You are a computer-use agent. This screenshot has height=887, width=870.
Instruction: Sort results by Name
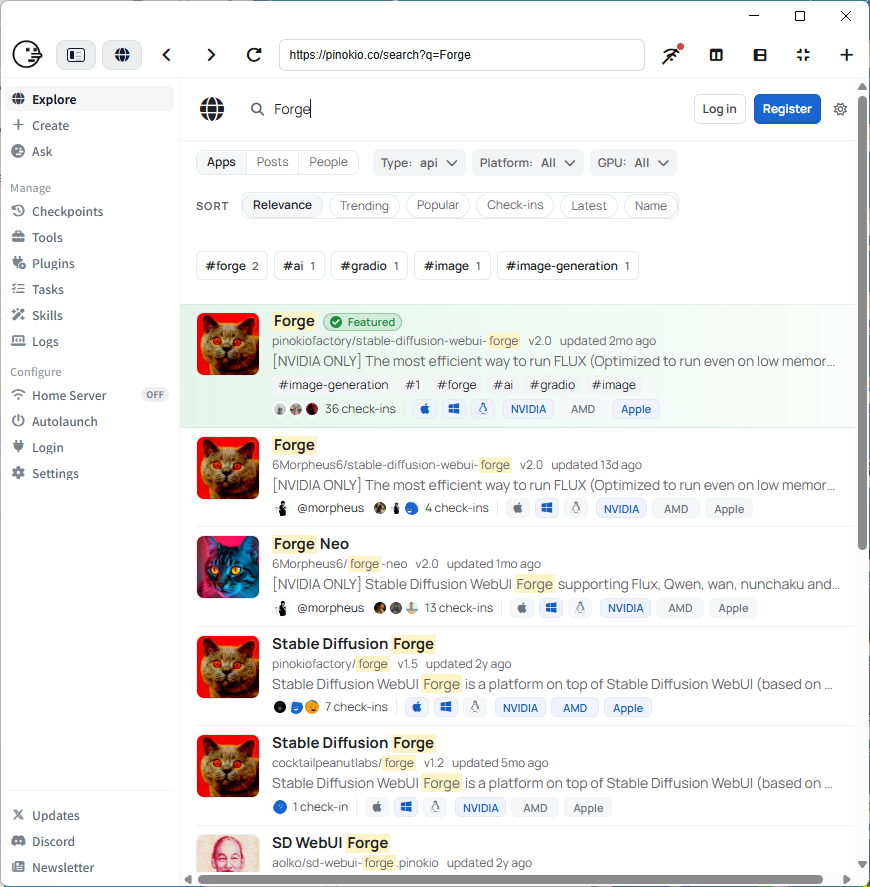651,205
